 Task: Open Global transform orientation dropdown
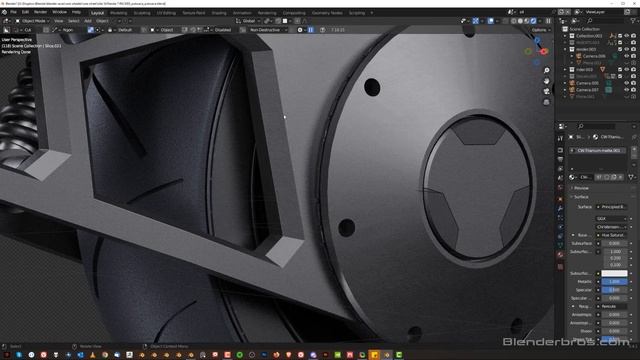click(x=248, y=21)
